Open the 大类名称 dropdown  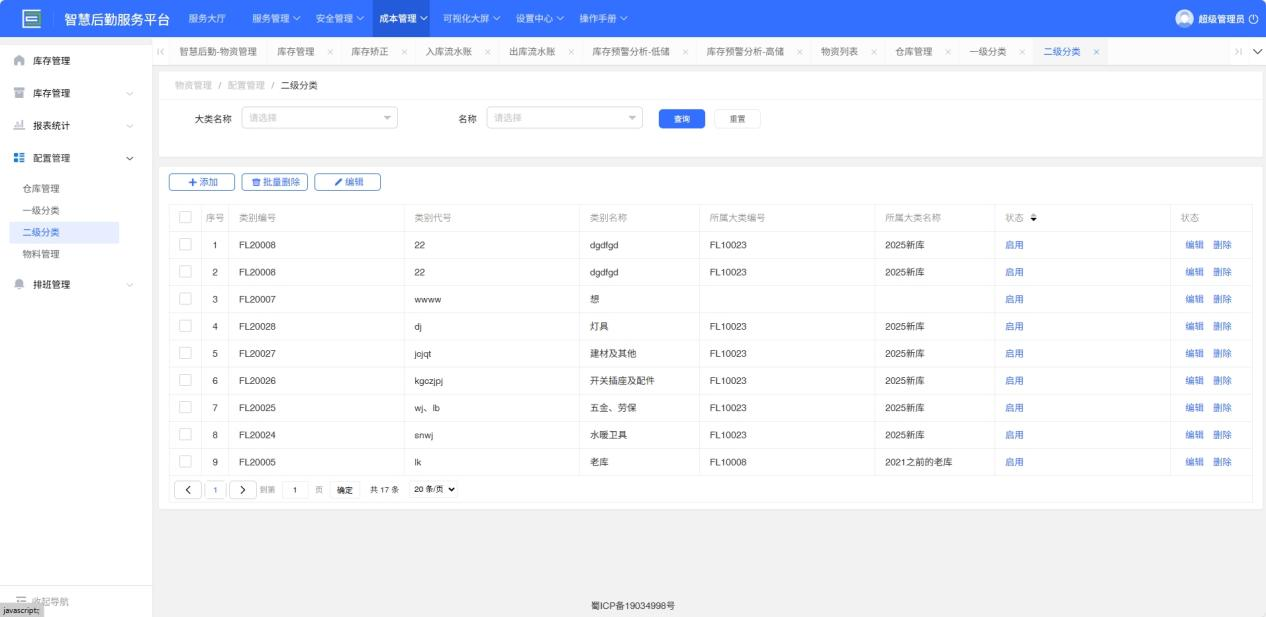320,118
